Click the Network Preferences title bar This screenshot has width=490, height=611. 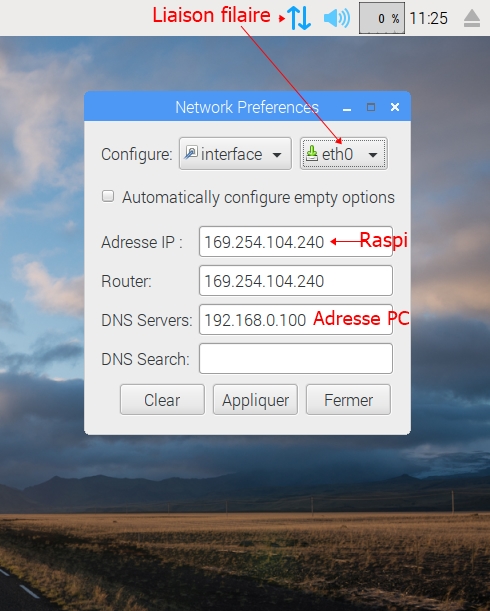point(247,107)
